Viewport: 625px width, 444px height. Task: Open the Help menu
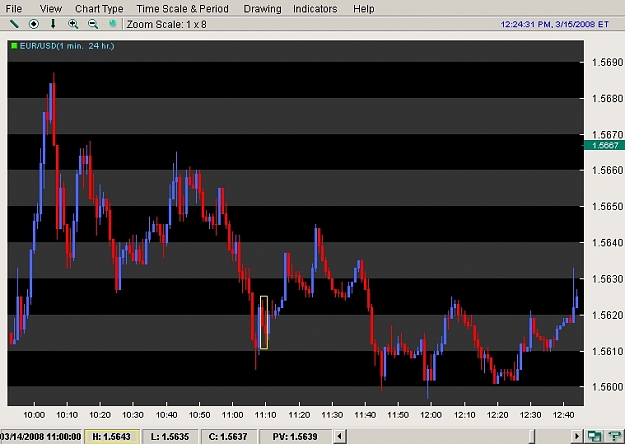tap(364, 9)
